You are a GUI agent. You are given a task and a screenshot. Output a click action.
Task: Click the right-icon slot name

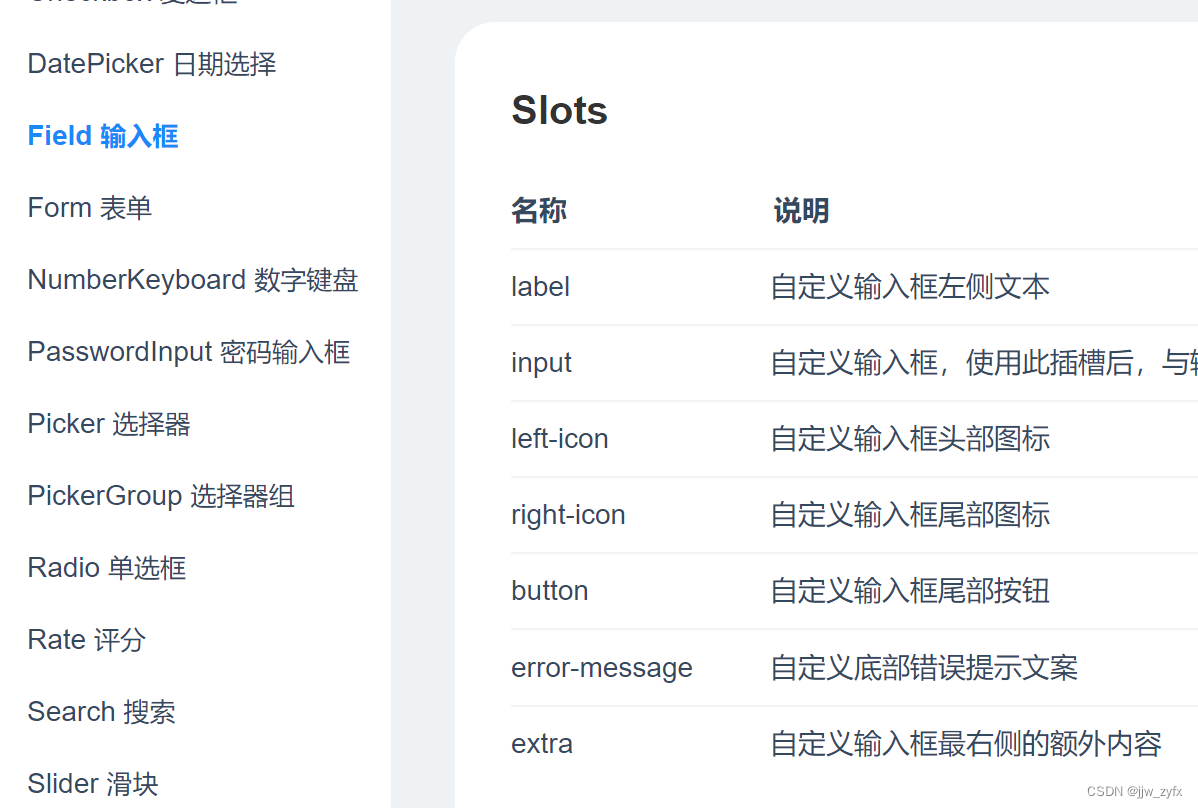tap(568, 514)
